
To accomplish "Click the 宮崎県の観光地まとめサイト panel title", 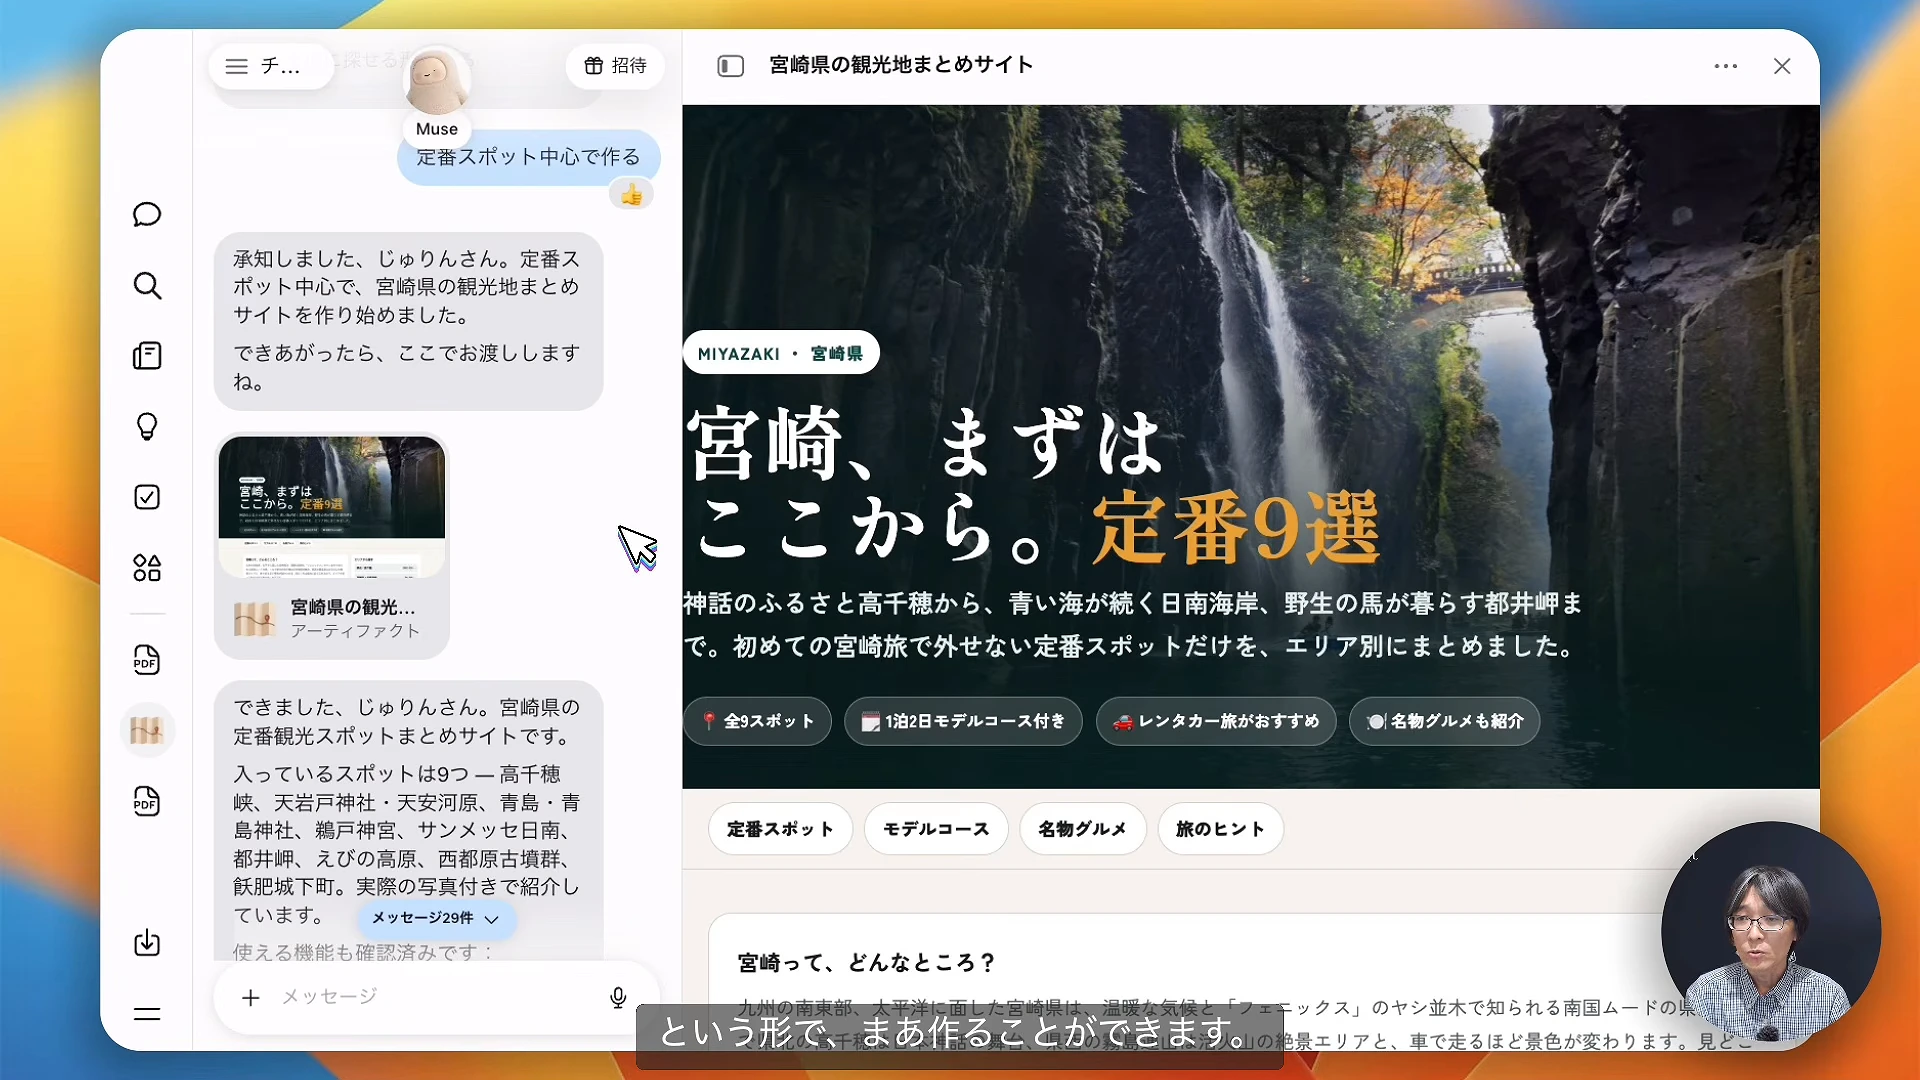I will (x=901, y=65).
